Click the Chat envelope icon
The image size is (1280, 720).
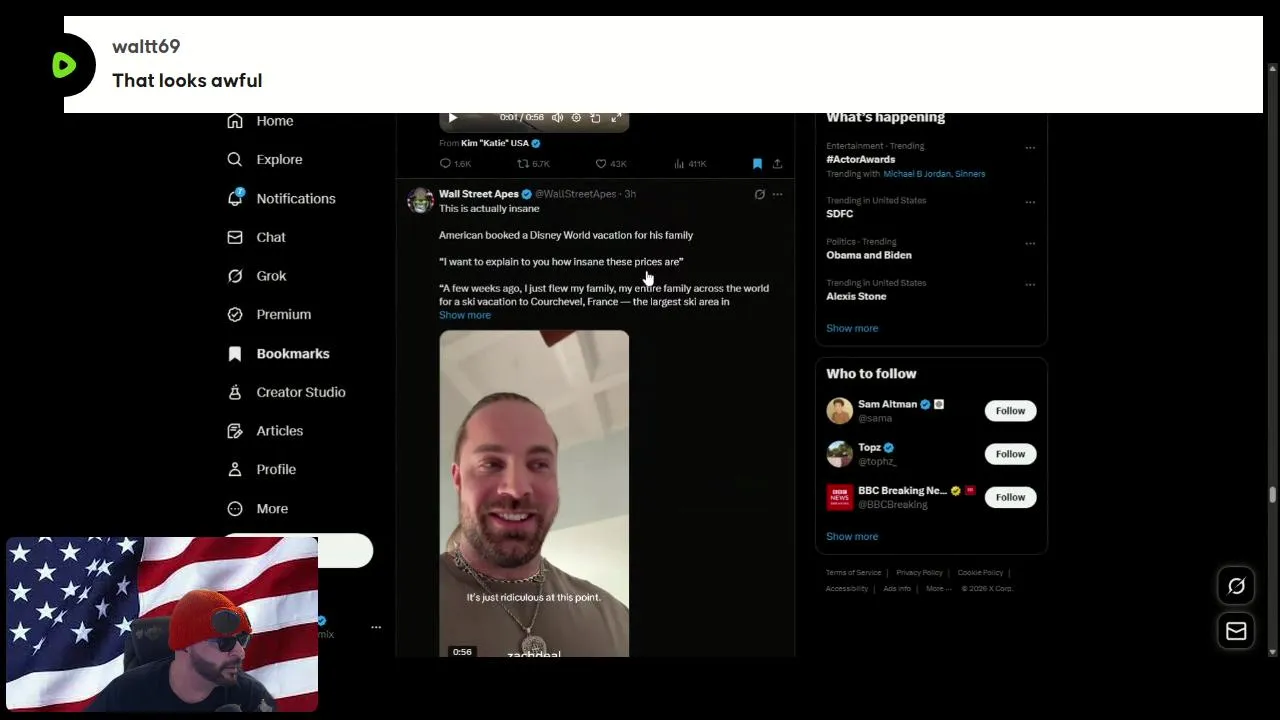coord(235,237)
